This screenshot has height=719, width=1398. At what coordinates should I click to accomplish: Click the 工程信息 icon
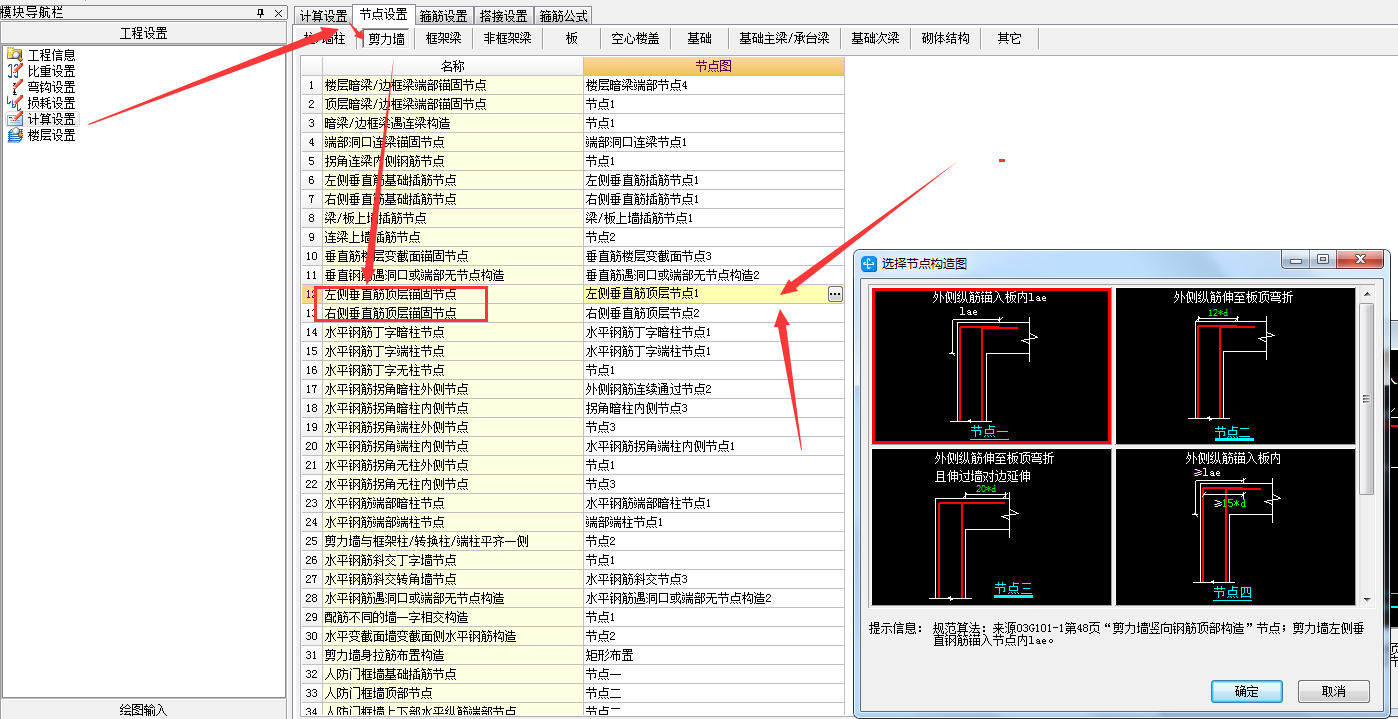point(14,55)
